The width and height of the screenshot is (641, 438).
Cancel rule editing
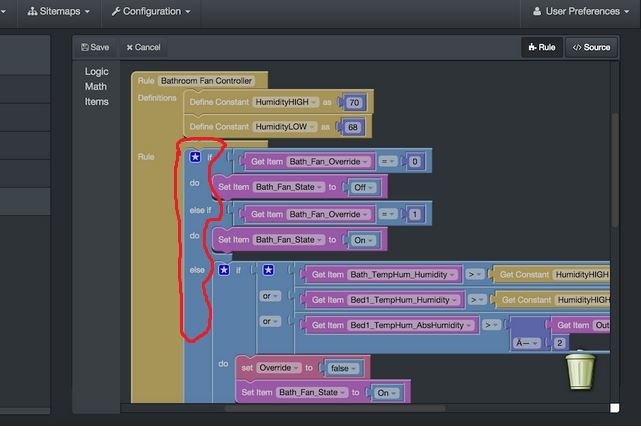143,47
